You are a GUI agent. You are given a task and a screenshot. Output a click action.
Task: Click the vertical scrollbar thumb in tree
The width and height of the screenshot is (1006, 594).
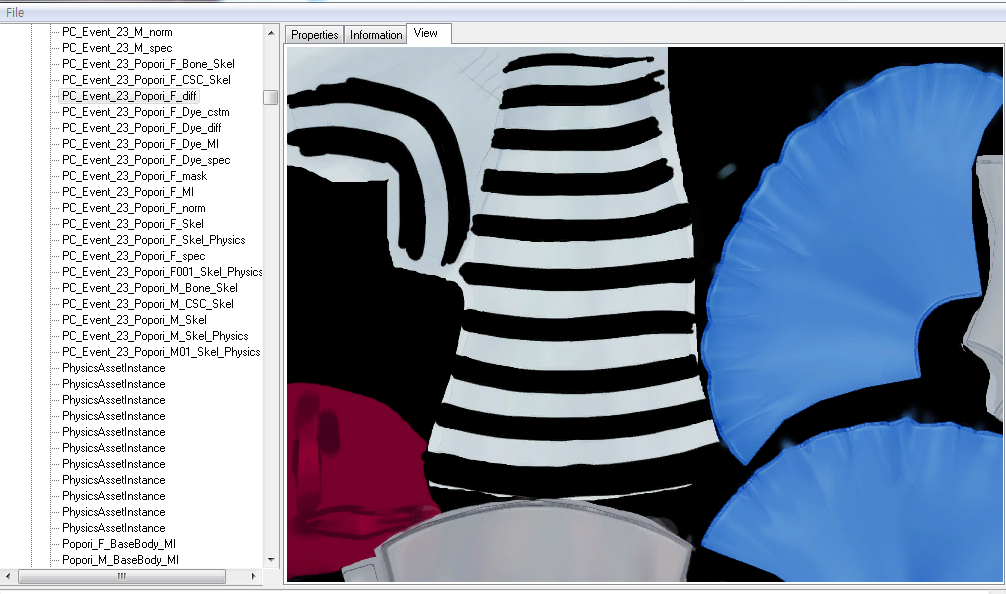[x=271, y=97]
